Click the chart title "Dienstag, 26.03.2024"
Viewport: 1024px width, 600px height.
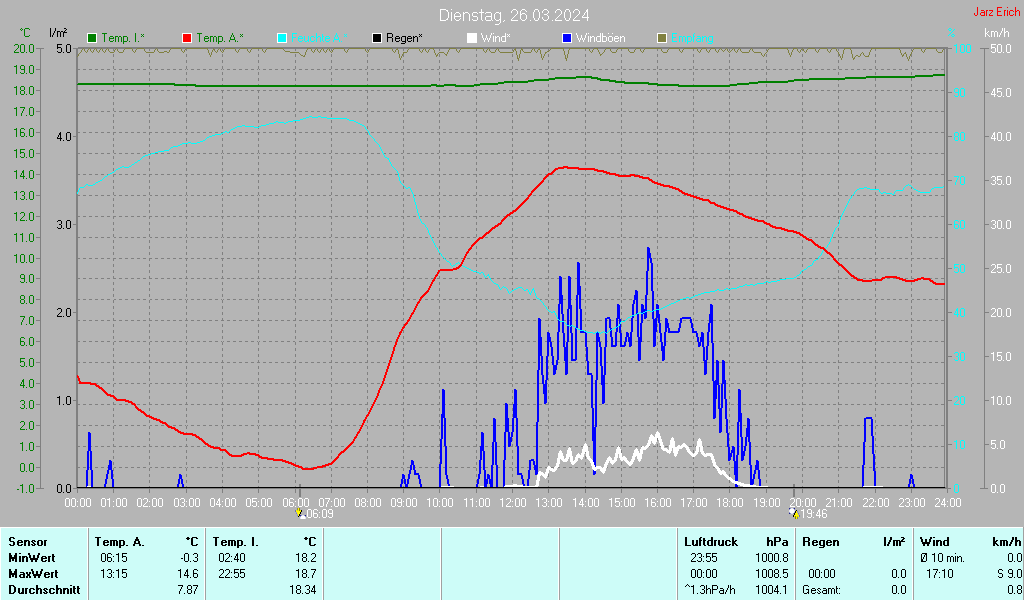click(514, 15)
